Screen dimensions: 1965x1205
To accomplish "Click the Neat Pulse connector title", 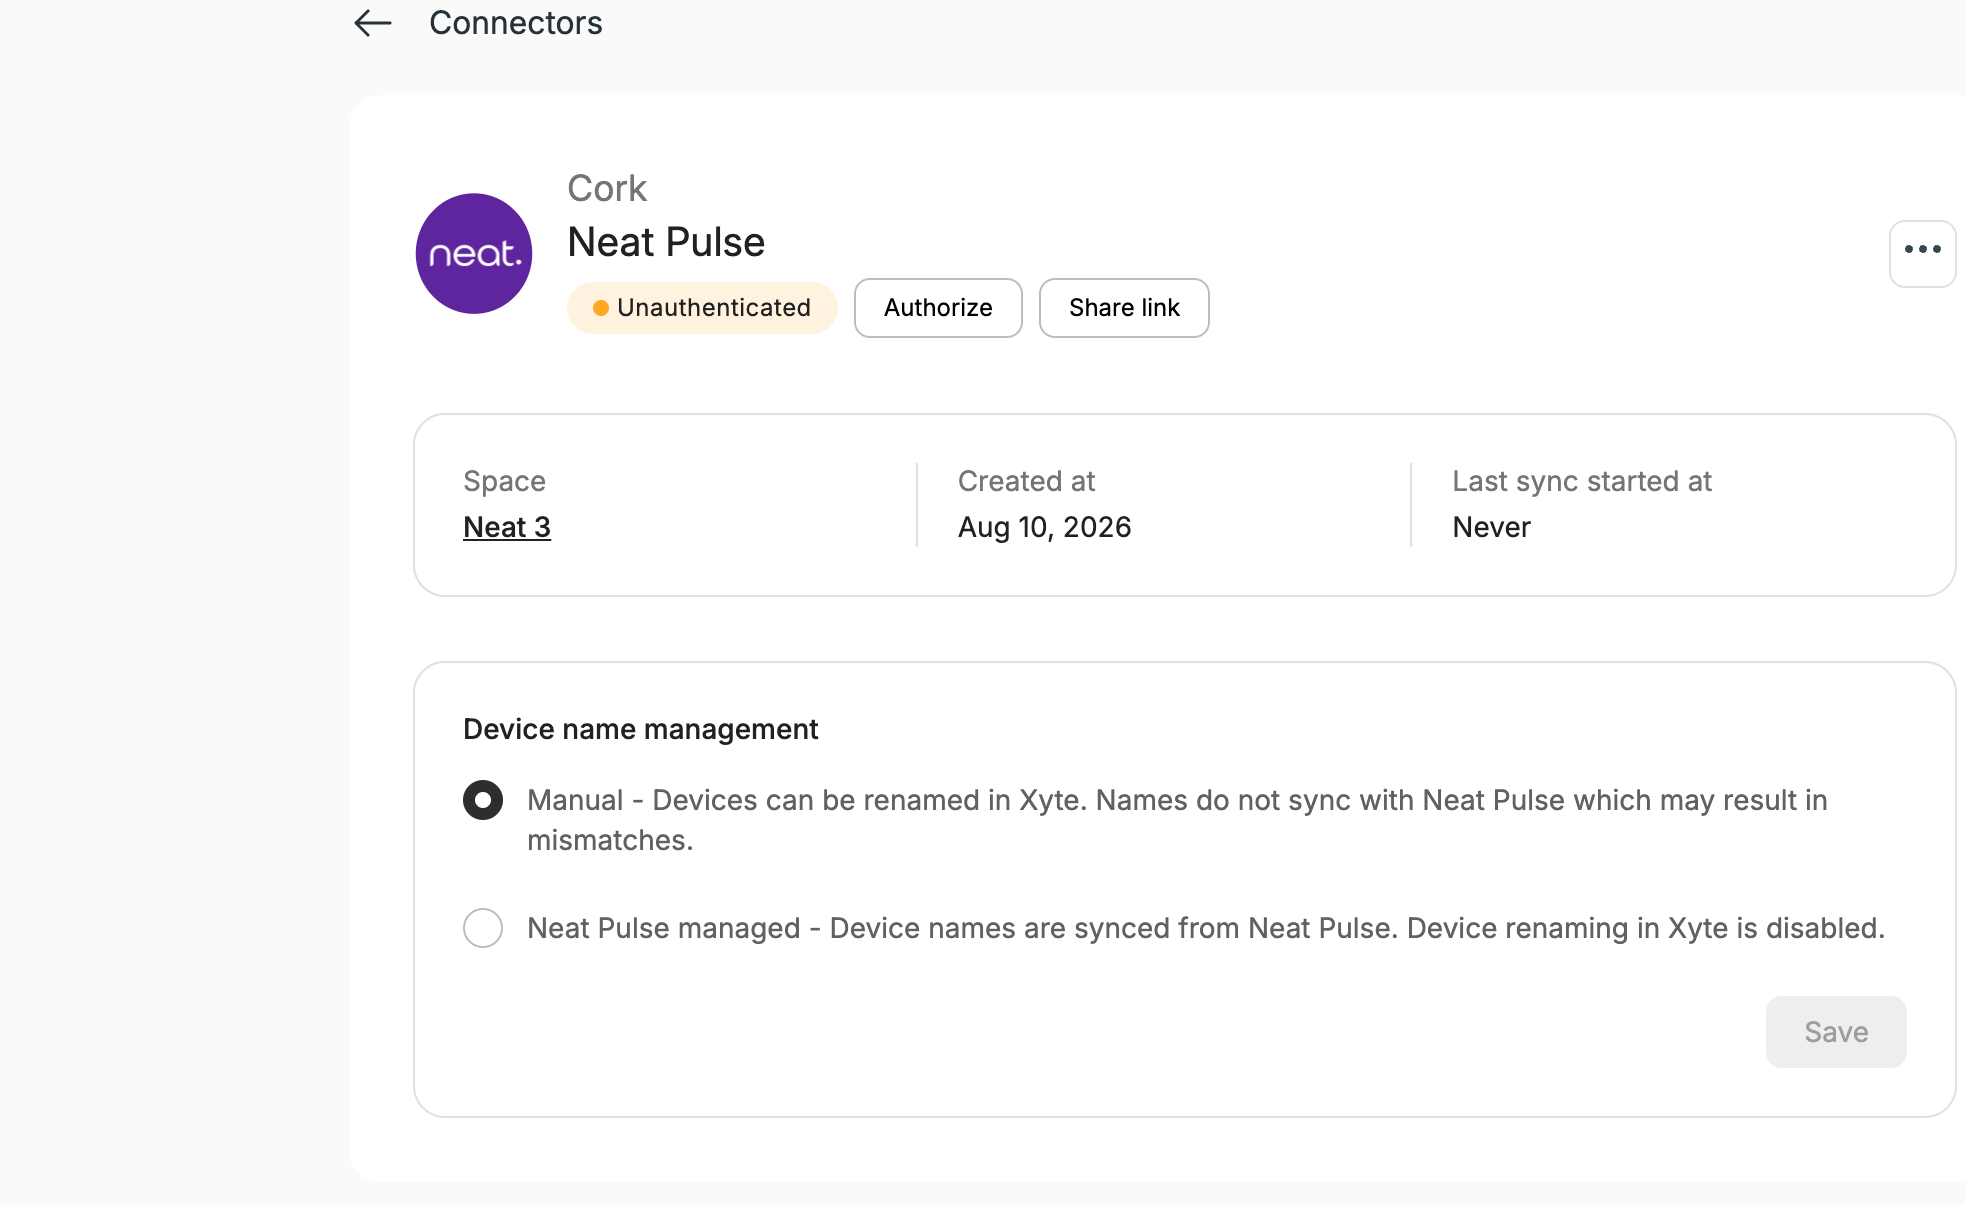I will point(666,242).
